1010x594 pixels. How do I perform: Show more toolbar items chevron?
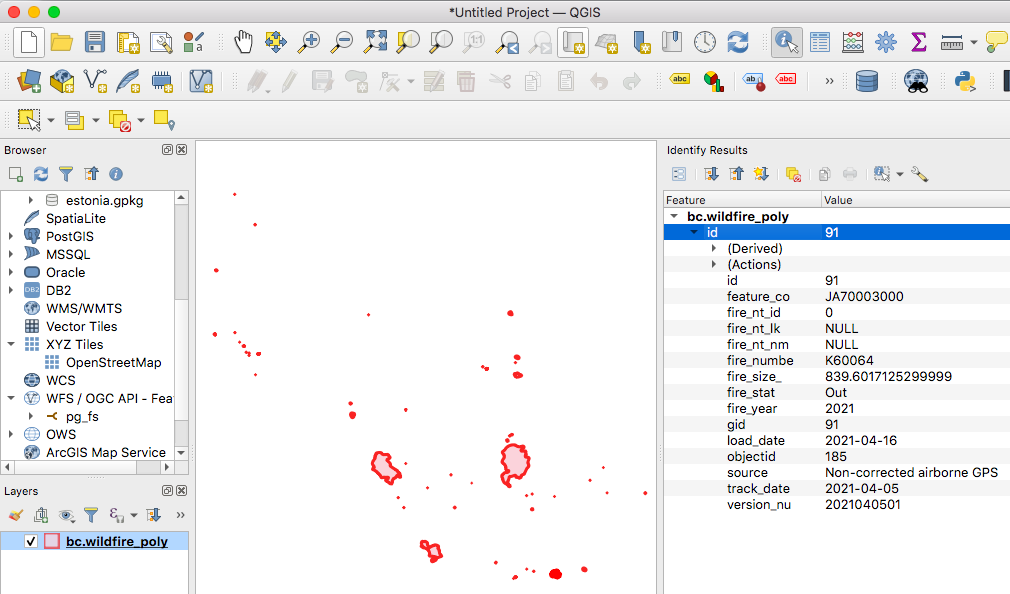(829, 81)
